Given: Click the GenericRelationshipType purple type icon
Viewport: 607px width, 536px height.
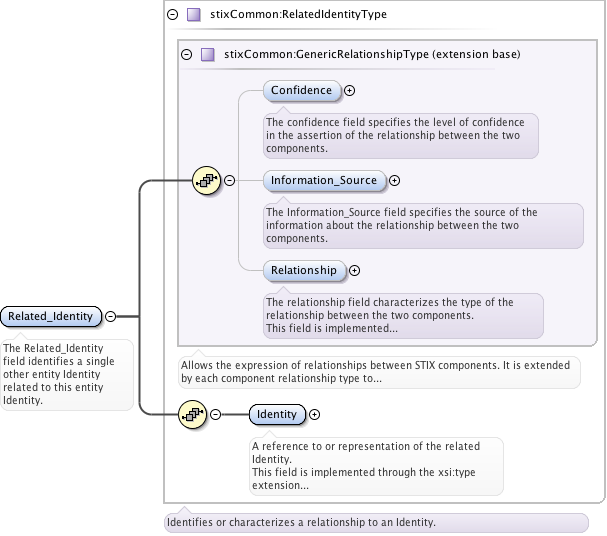Looking at the screenshot, I should (208, 53).
